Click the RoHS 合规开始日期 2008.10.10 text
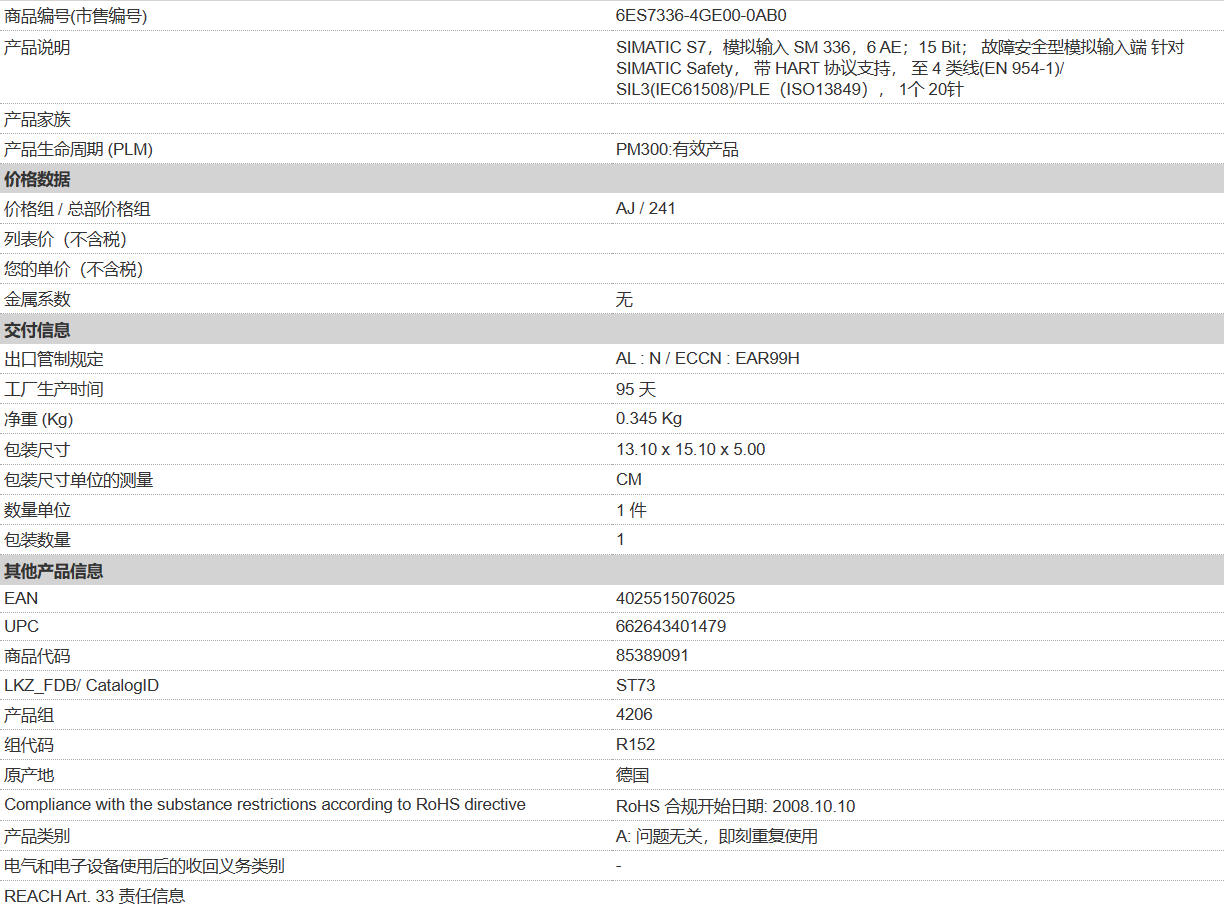Screen dimensions: 1227x912 [x=735, y=806]
